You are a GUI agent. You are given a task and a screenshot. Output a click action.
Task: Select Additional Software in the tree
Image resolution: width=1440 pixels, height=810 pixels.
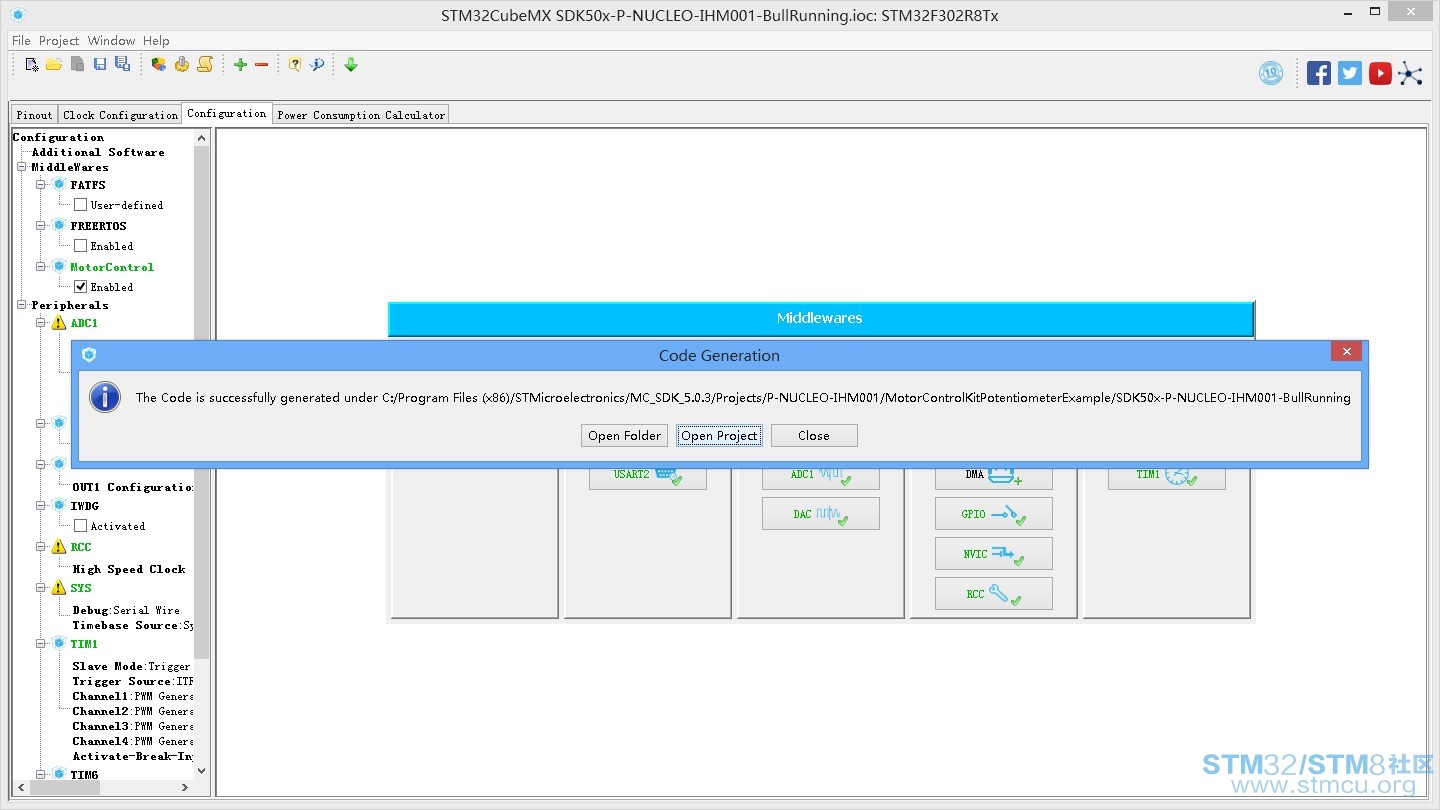click(x=98, y=152)
